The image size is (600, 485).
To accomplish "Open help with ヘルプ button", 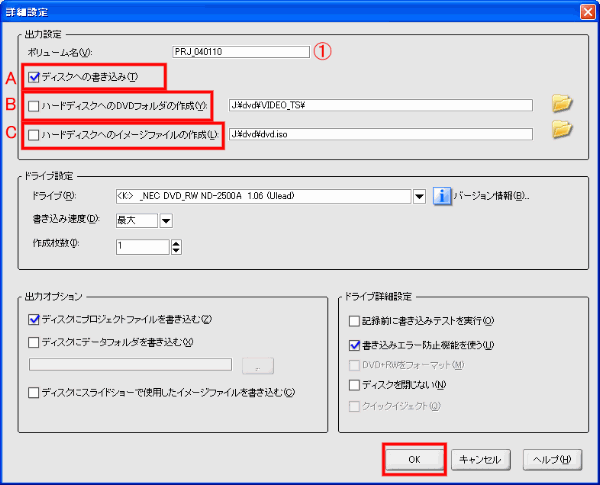I will (x=551, y=459).
